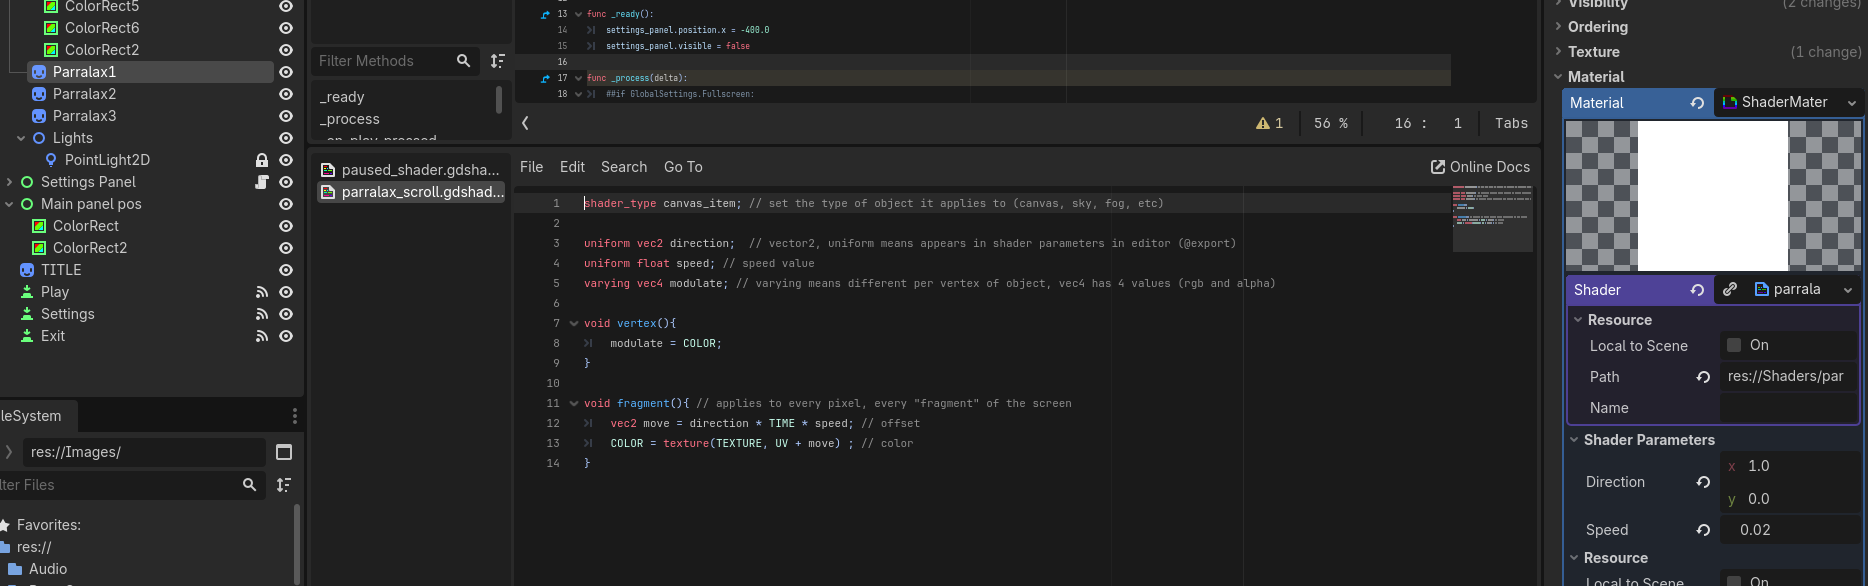
Task: Click the lock icon on PointLight2D
Action: click(x=262, y=160)
